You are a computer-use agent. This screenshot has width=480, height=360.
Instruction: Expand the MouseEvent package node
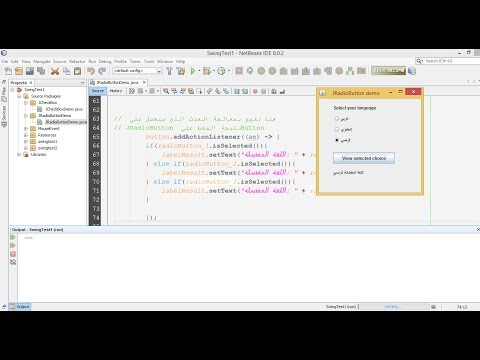tap(26, 129)
